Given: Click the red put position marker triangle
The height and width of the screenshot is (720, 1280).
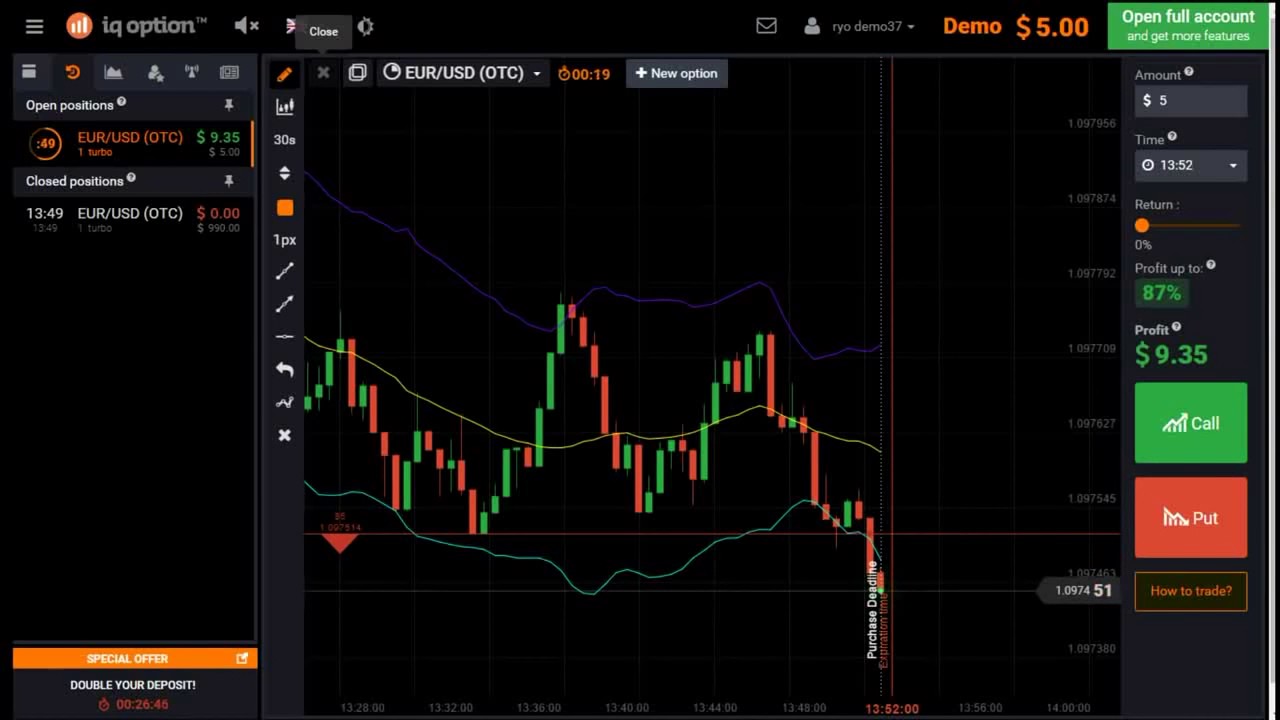Looking at the screenshot, I should click(x=340, y=543).
